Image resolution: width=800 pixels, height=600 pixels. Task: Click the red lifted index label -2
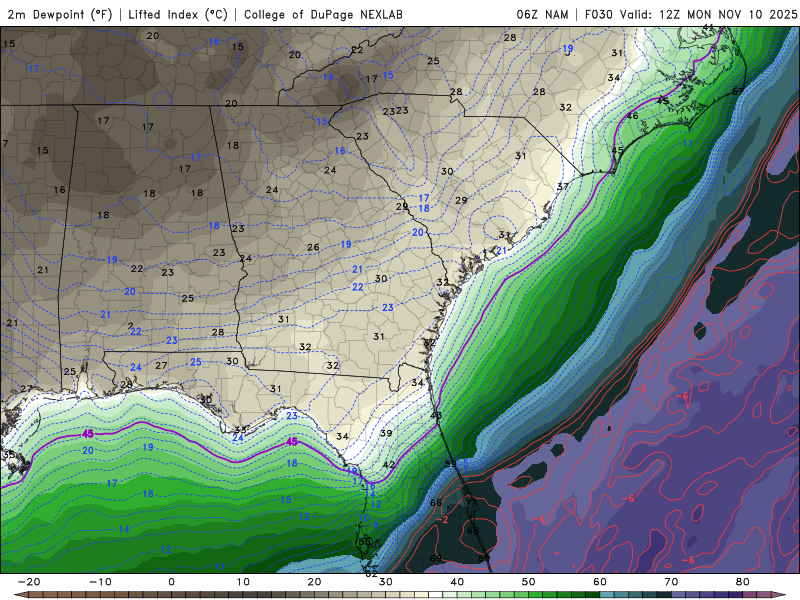pos(442,519)
